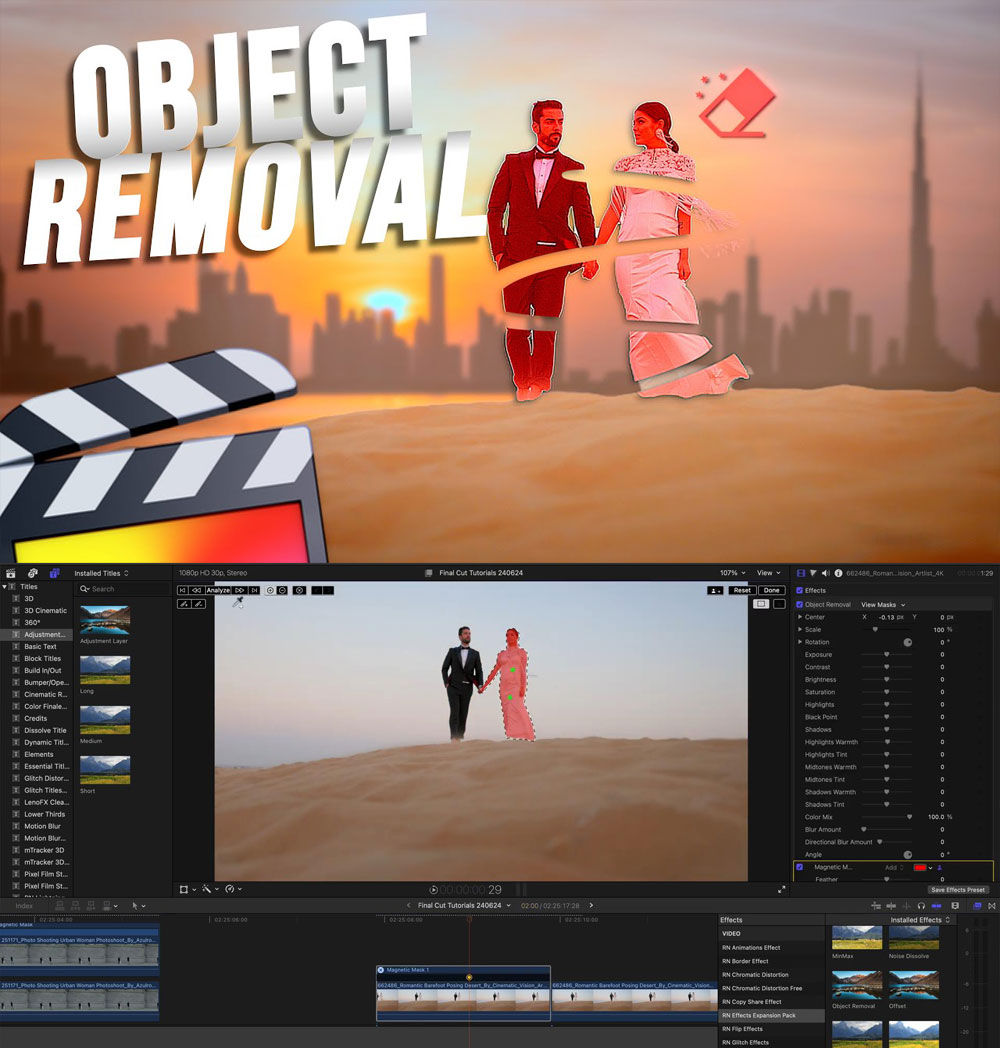Open the Installed Titles popup
Image resolution: width=1000 pixels, height=1048 pixels.
point(101,573)
